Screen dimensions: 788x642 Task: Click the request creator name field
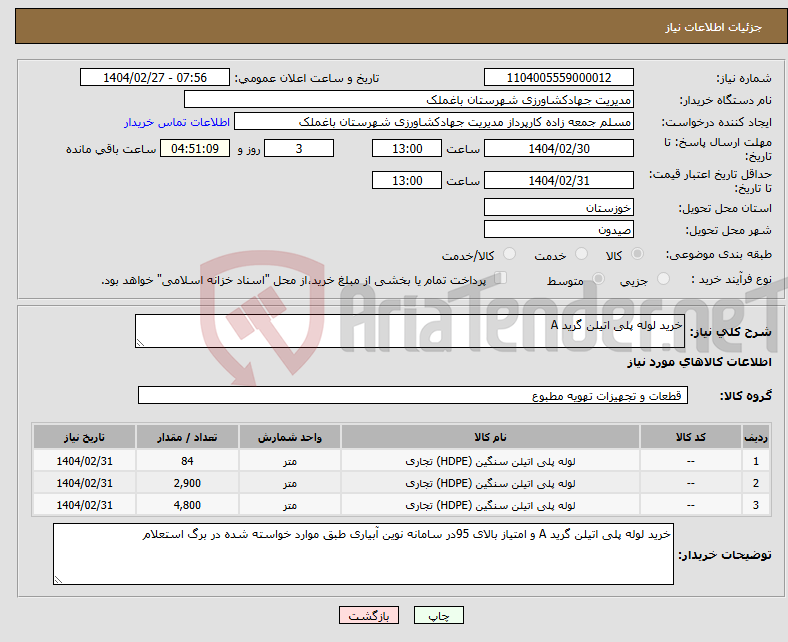pos(433,122)
